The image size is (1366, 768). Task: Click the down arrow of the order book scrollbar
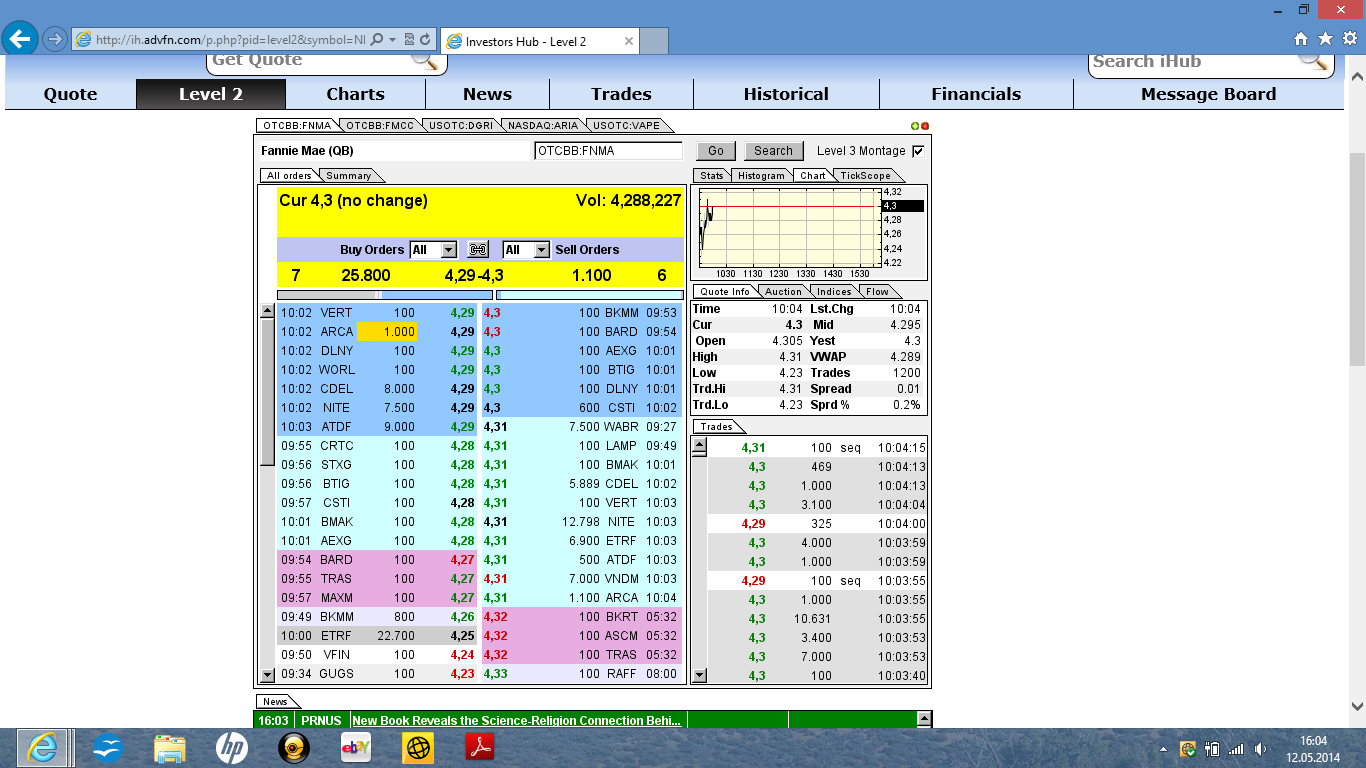265,673
